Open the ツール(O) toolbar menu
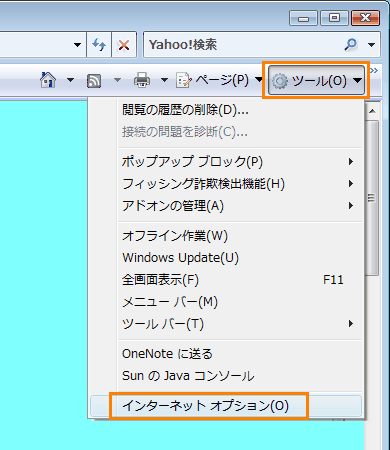 point(316,80)
